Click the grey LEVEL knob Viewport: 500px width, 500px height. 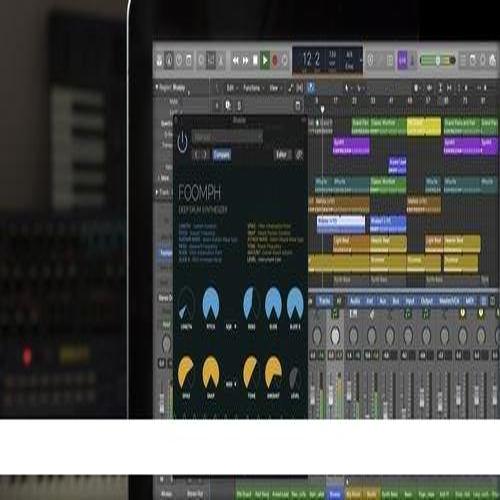click(x=295, y=378)
